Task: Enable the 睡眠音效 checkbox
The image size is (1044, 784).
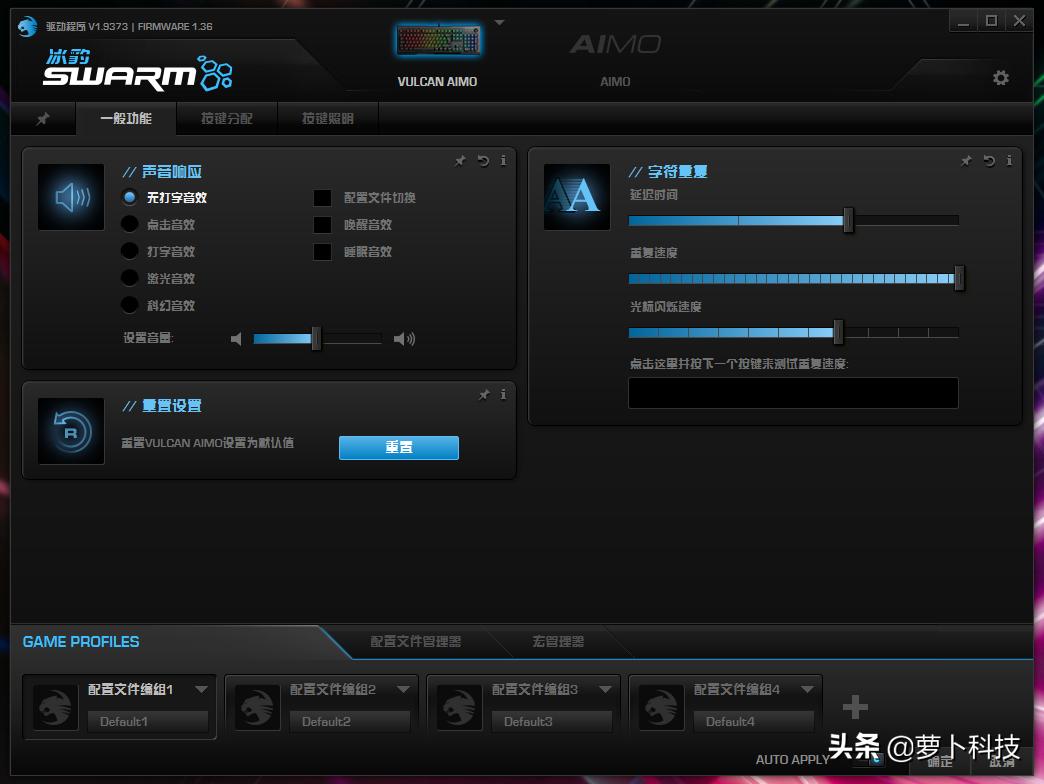Action: pyautogui.click(x=322, y=251)
